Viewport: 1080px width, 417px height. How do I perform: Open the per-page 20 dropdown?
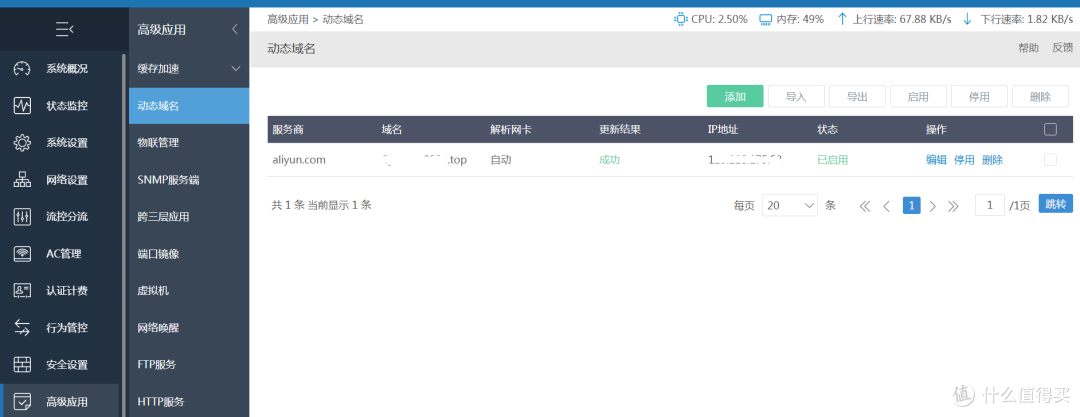tap(790, 205)
